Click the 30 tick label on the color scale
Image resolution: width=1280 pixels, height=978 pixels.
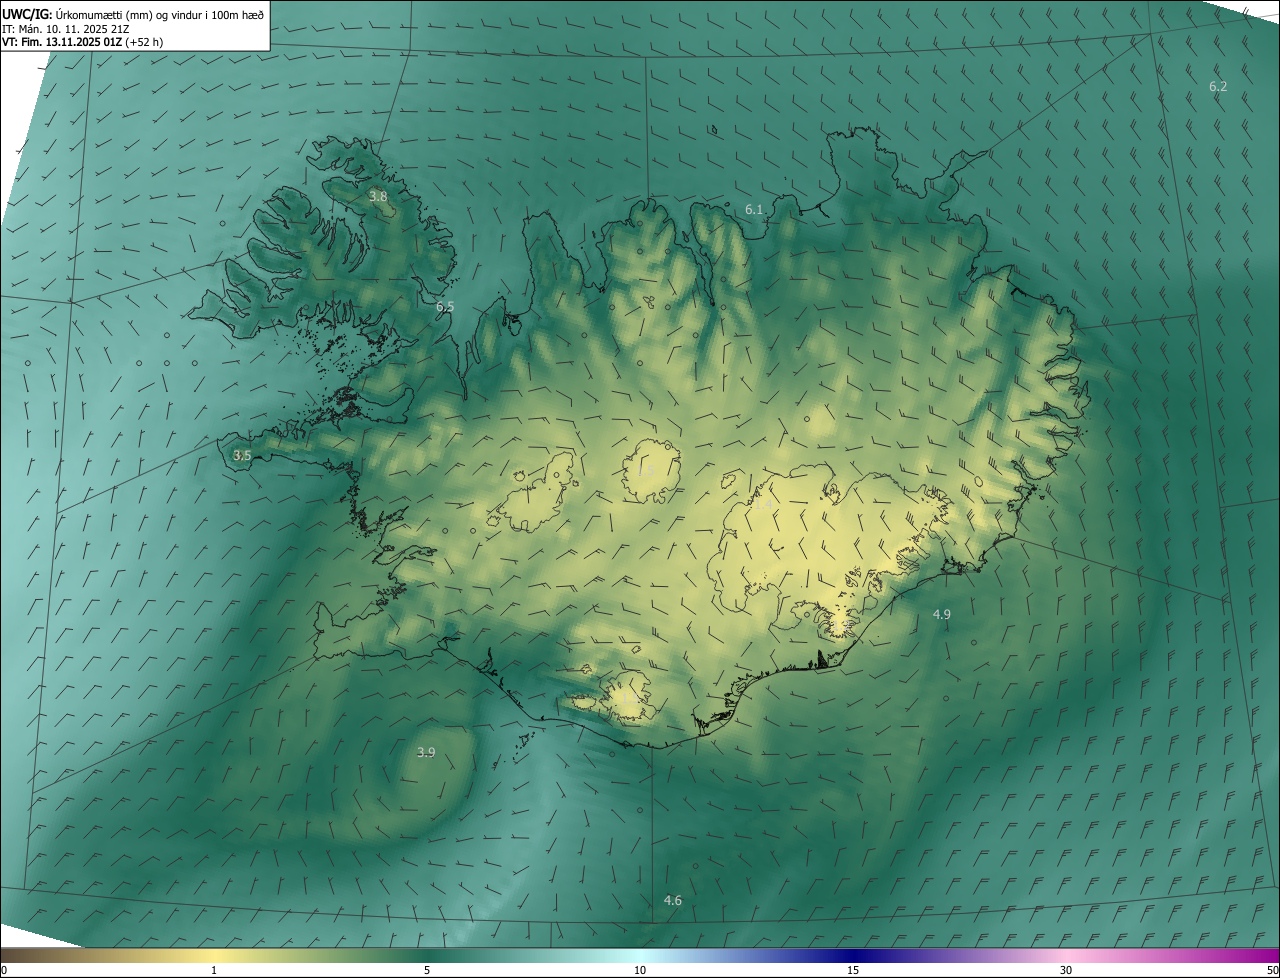point(1066,971)
